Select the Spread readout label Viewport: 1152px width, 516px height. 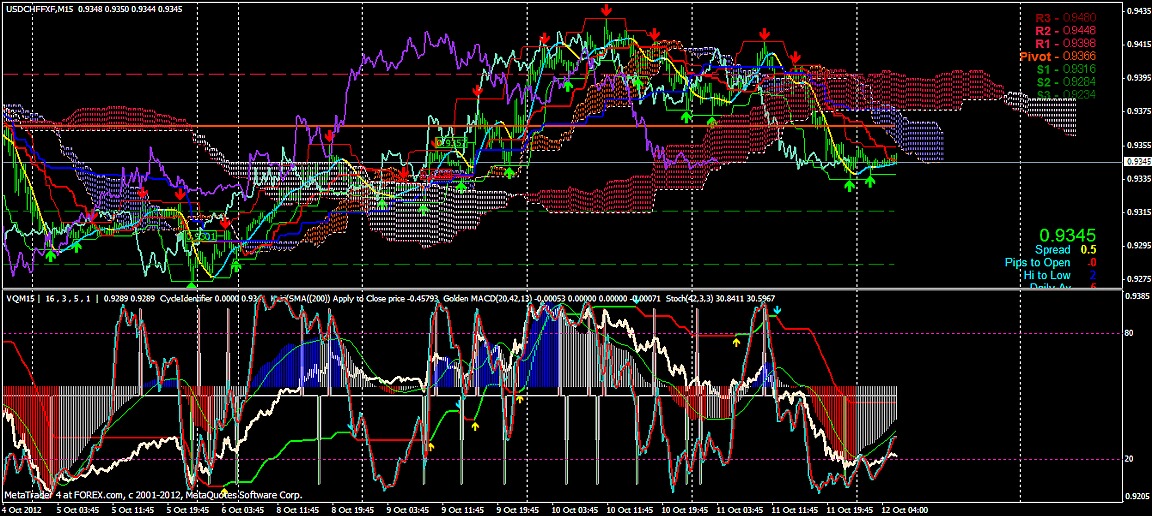(1052, 249)
